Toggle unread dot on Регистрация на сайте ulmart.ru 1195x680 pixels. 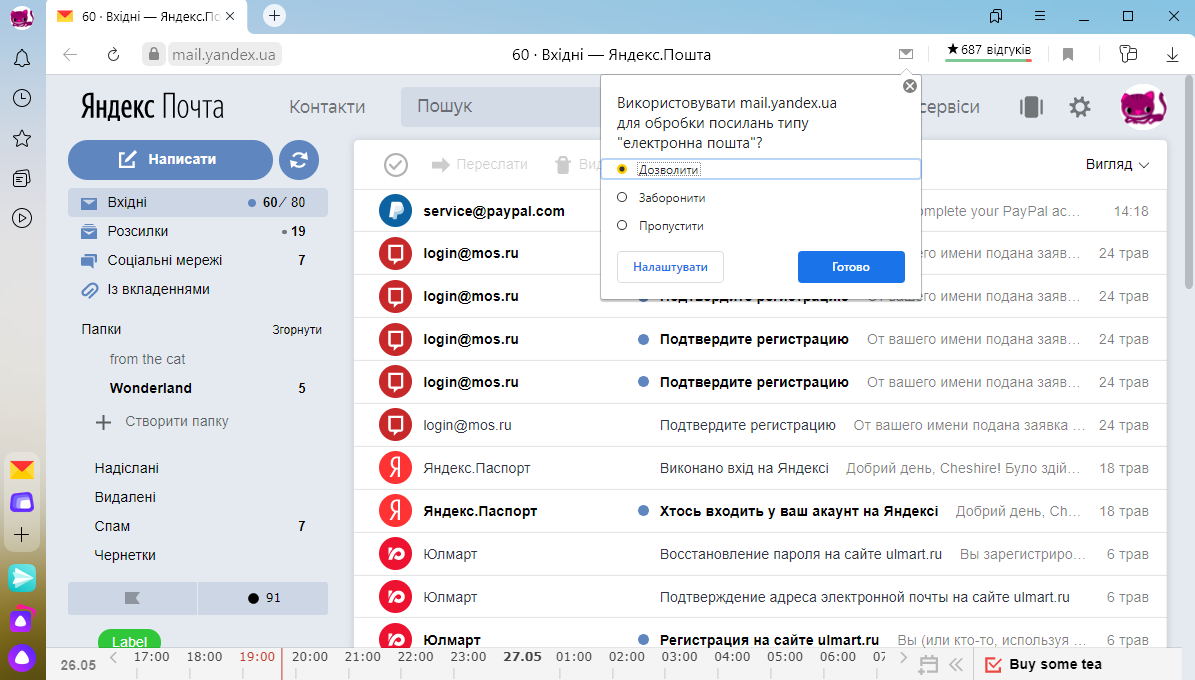point(643,640)
